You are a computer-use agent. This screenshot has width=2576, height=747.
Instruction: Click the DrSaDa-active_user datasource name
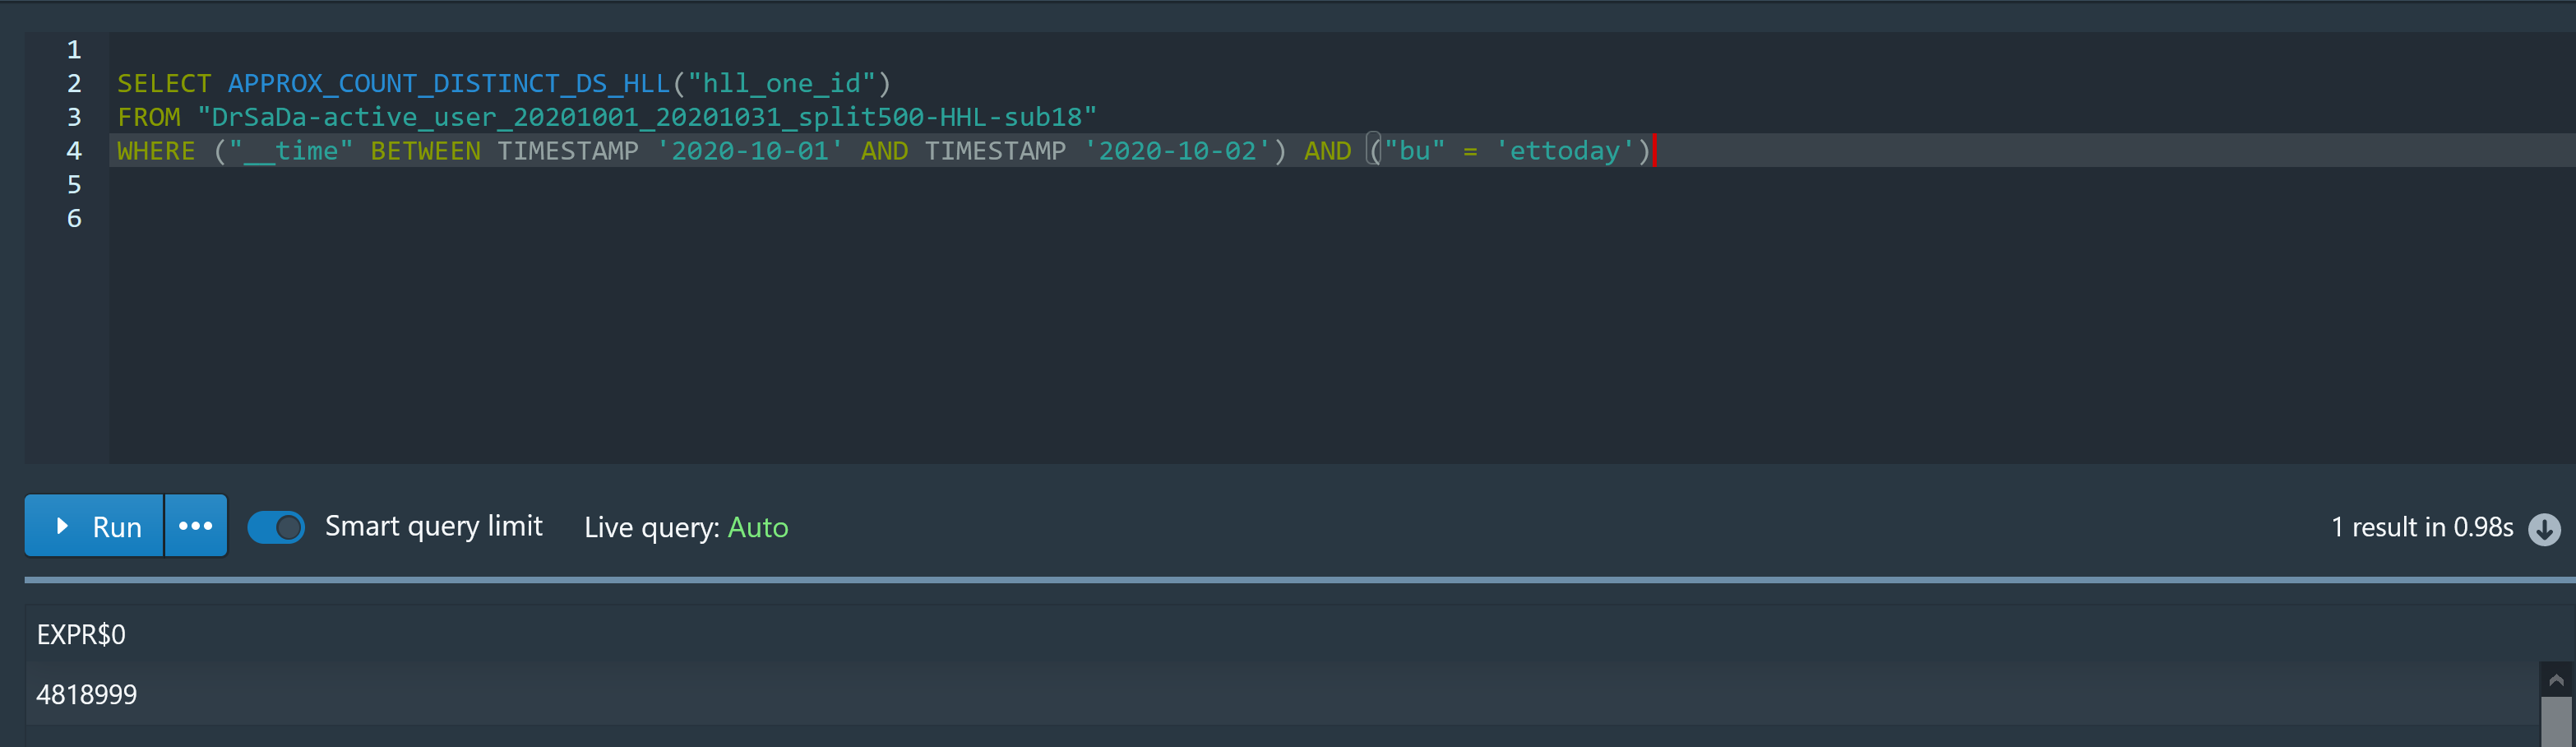[646, 117]
